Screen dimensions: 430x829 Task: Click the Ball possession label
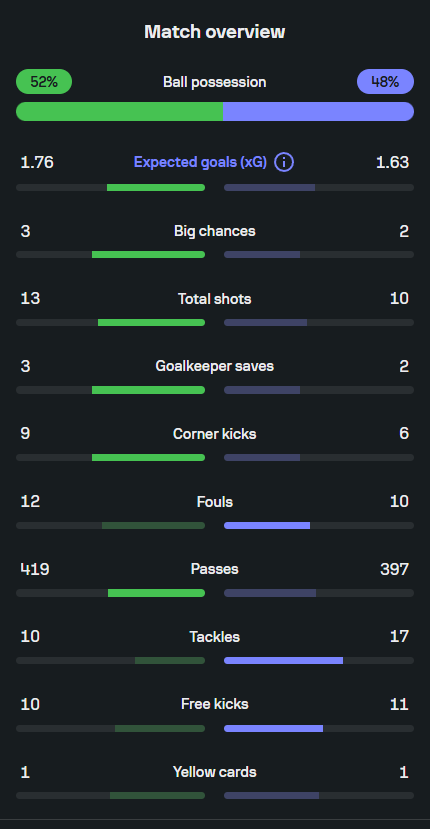(215, 82)
